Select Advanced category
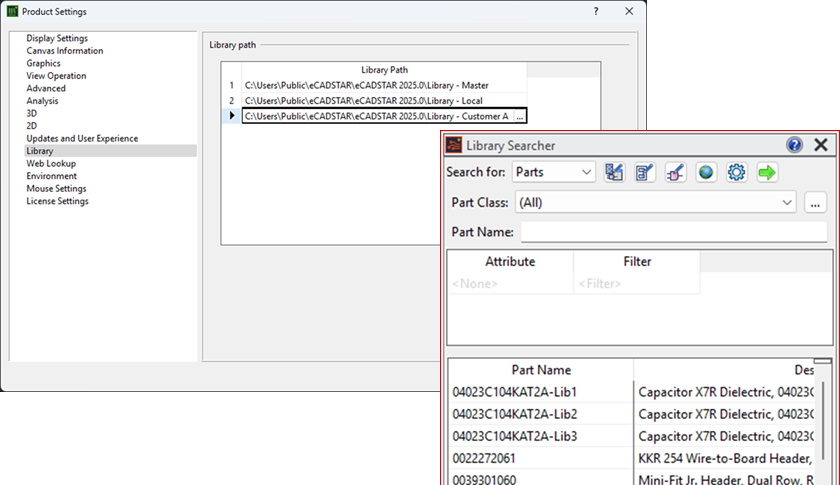Image resolution: width=840 pixels, height=485 pixels. tap(46, 88)
